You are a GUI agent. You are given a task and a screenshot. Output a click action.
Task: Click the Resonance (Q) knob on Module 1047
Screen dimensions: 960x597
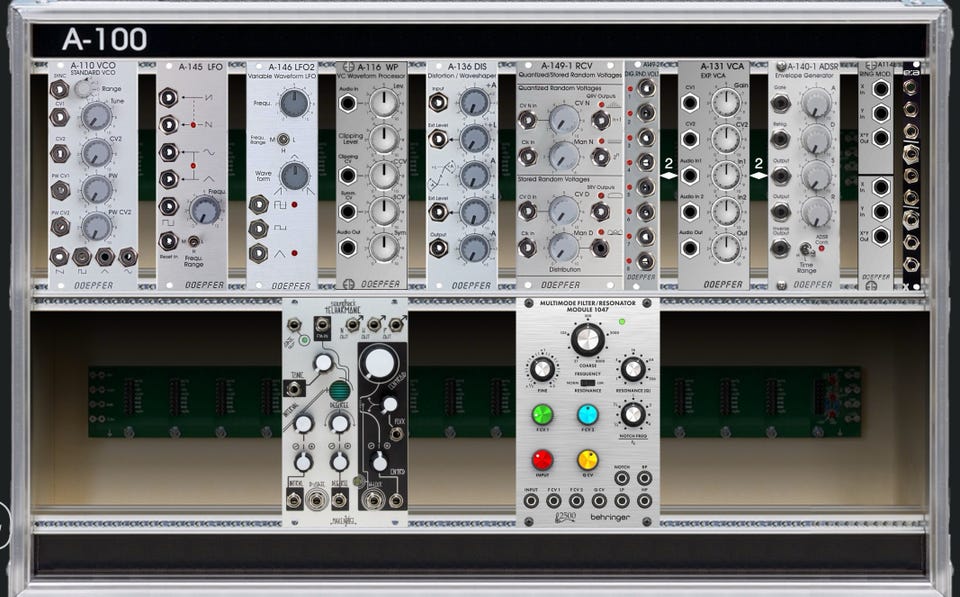tap(632, 369)
